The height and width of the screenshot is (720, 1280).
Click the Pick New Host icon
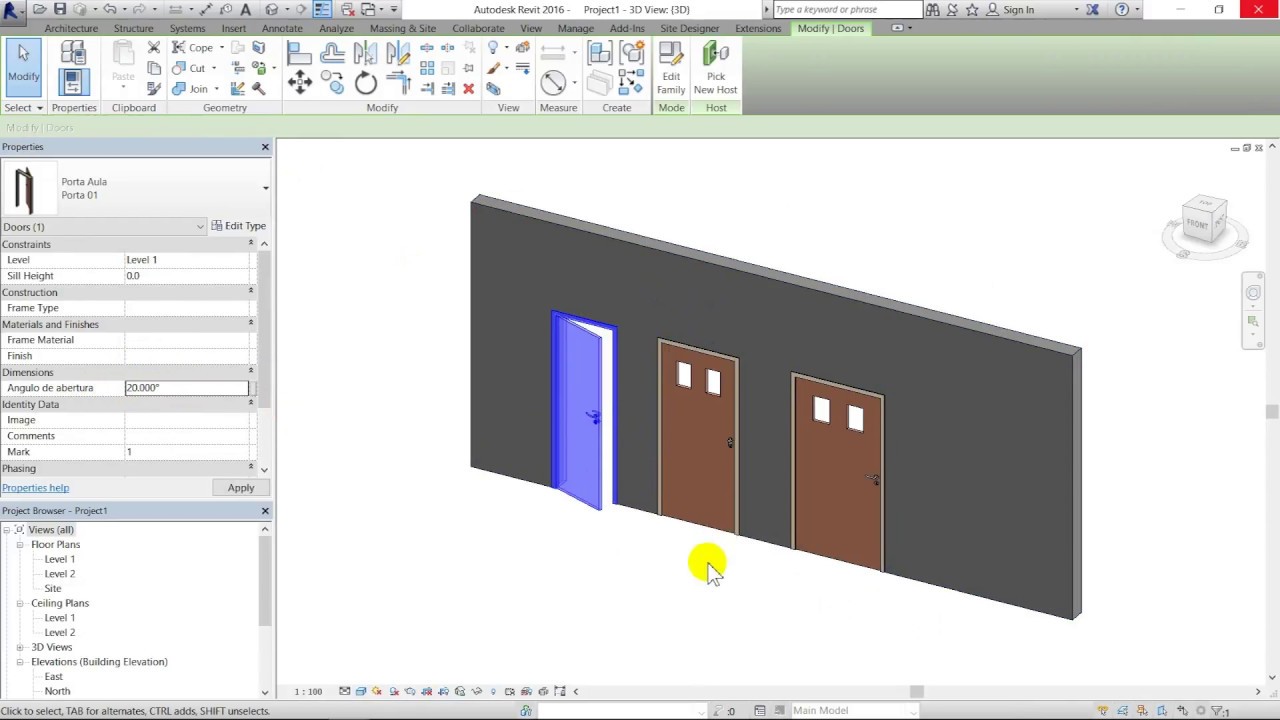[x=715, y=69]
